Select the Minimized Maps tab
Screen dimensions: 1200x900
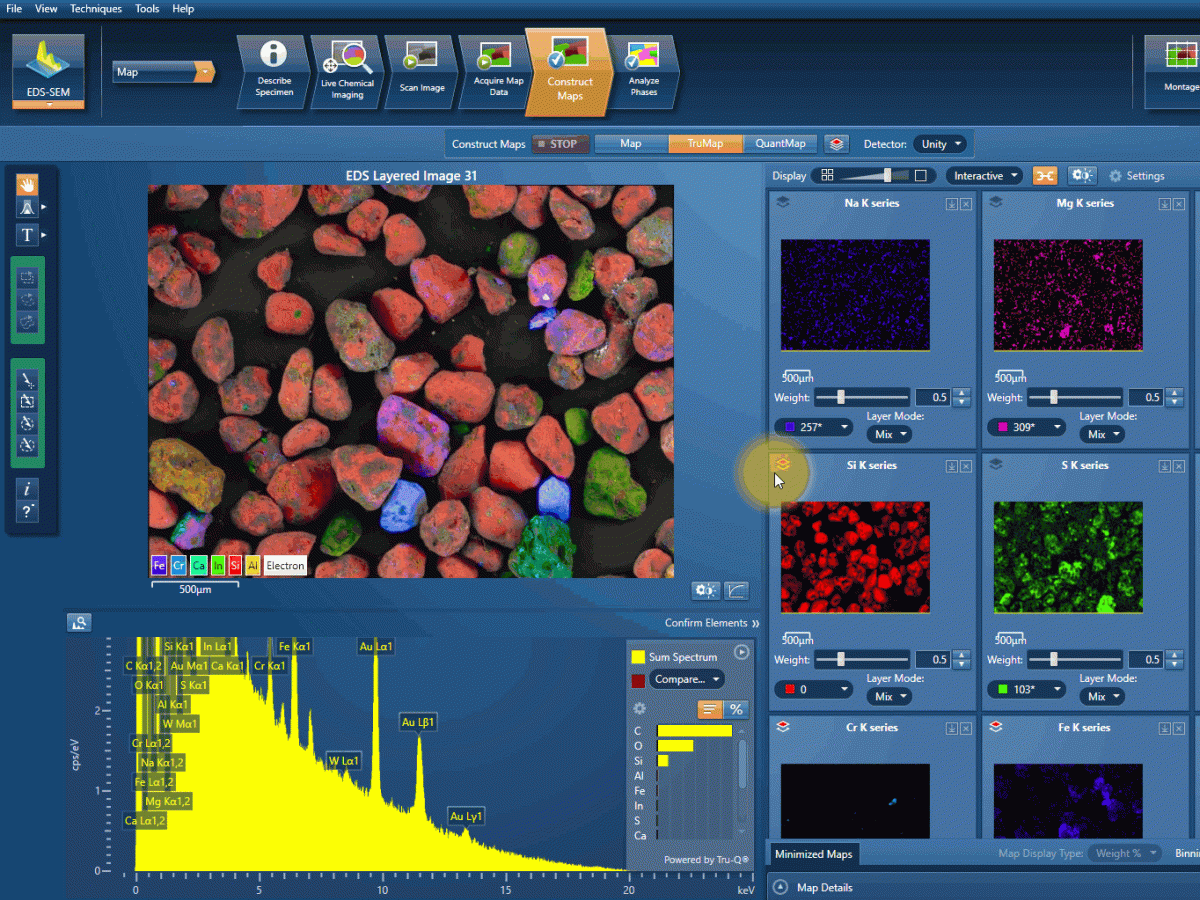pos(813,854)
